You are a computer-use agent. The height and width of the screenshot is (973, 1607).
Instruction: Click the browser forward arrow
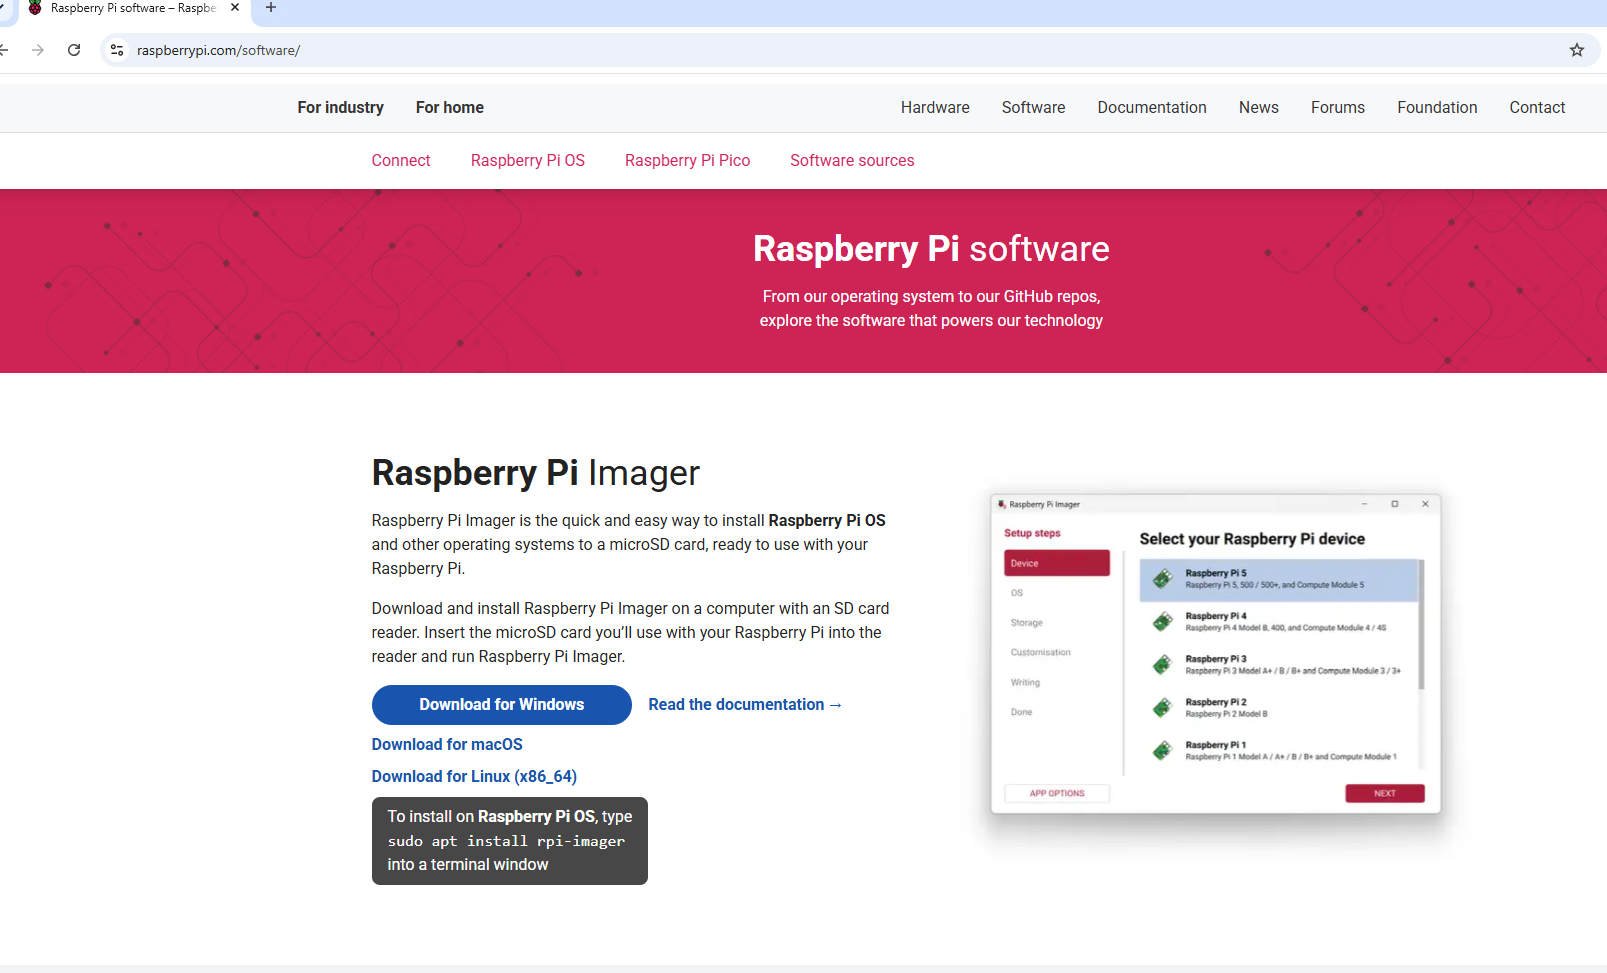click(x=38, y=50)
